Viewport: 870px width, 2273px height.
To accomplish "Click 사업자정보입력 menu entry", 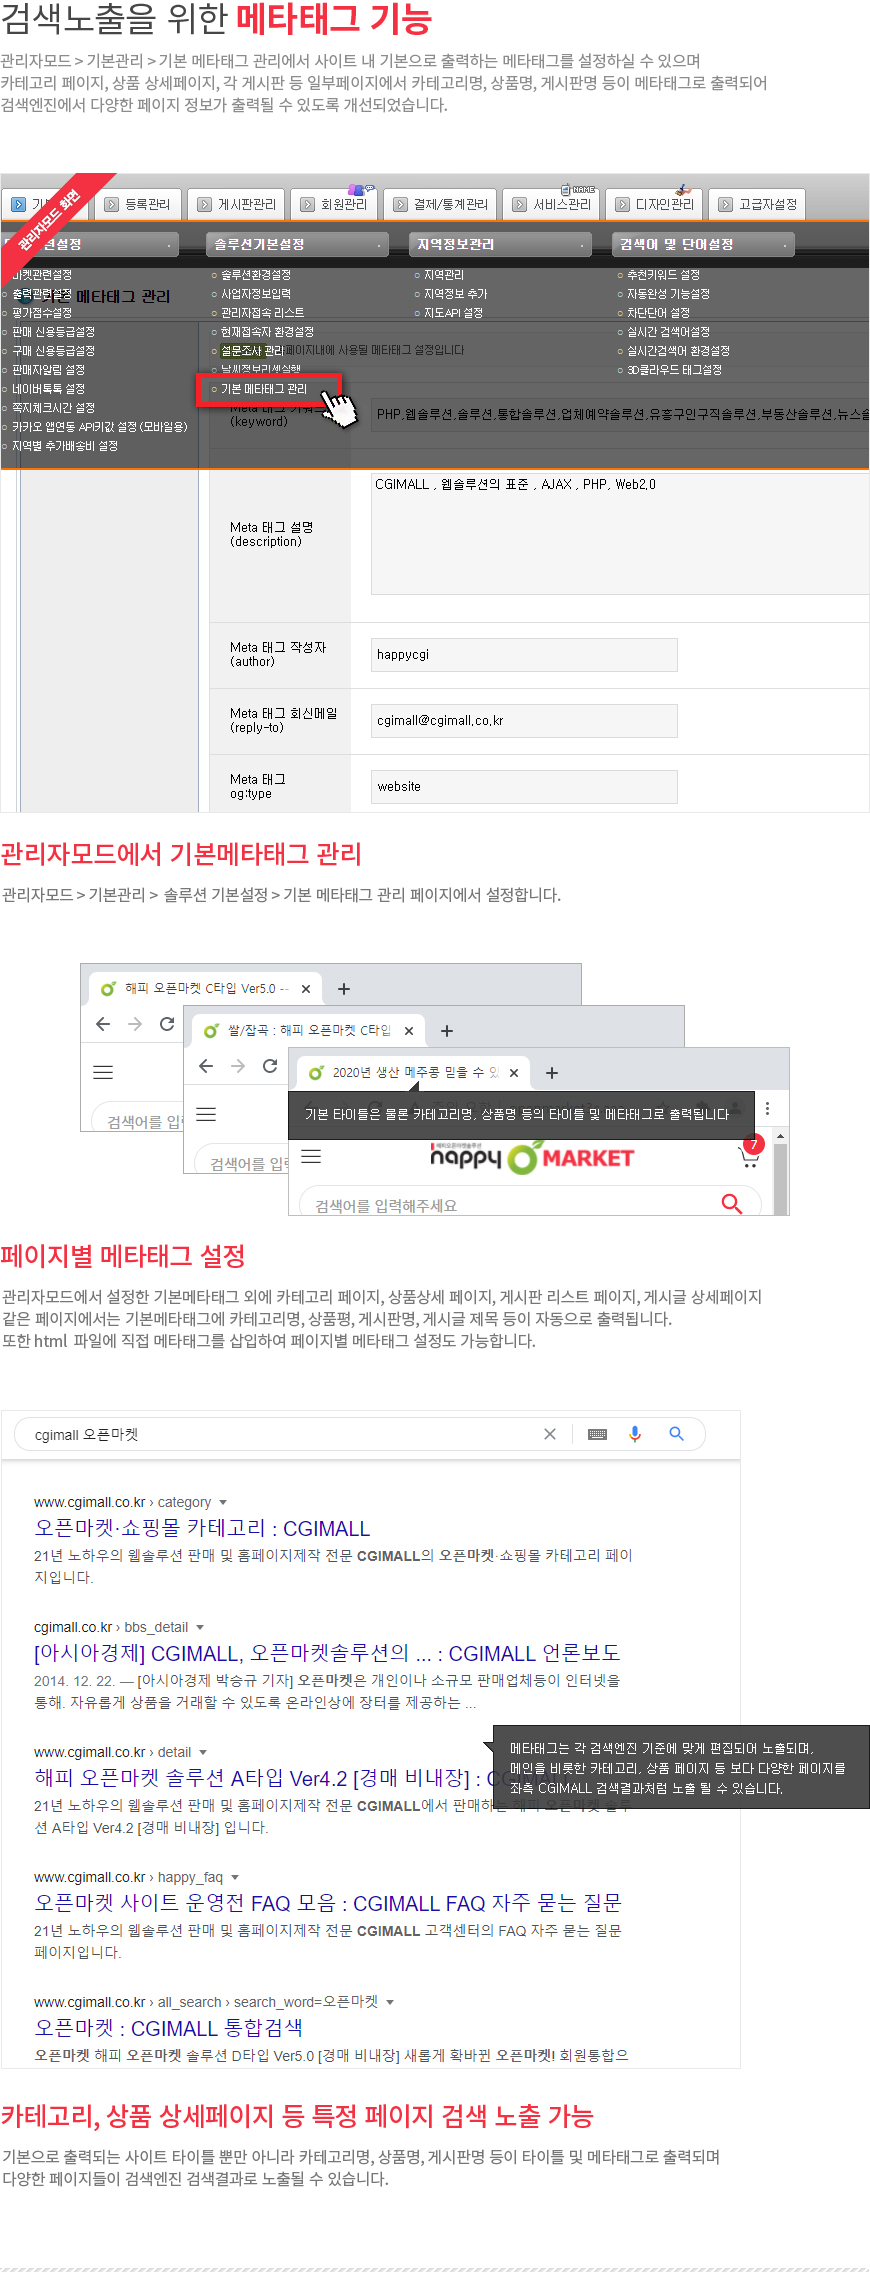I will (x=256, y=294).
